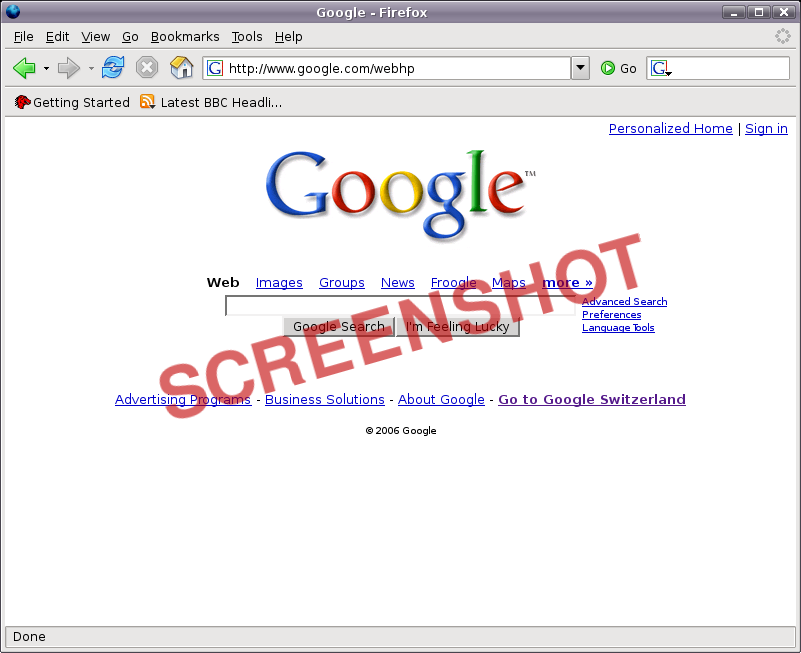
Task: Click the © 2006 Google copyright text
Action: (x=400, y=431)
